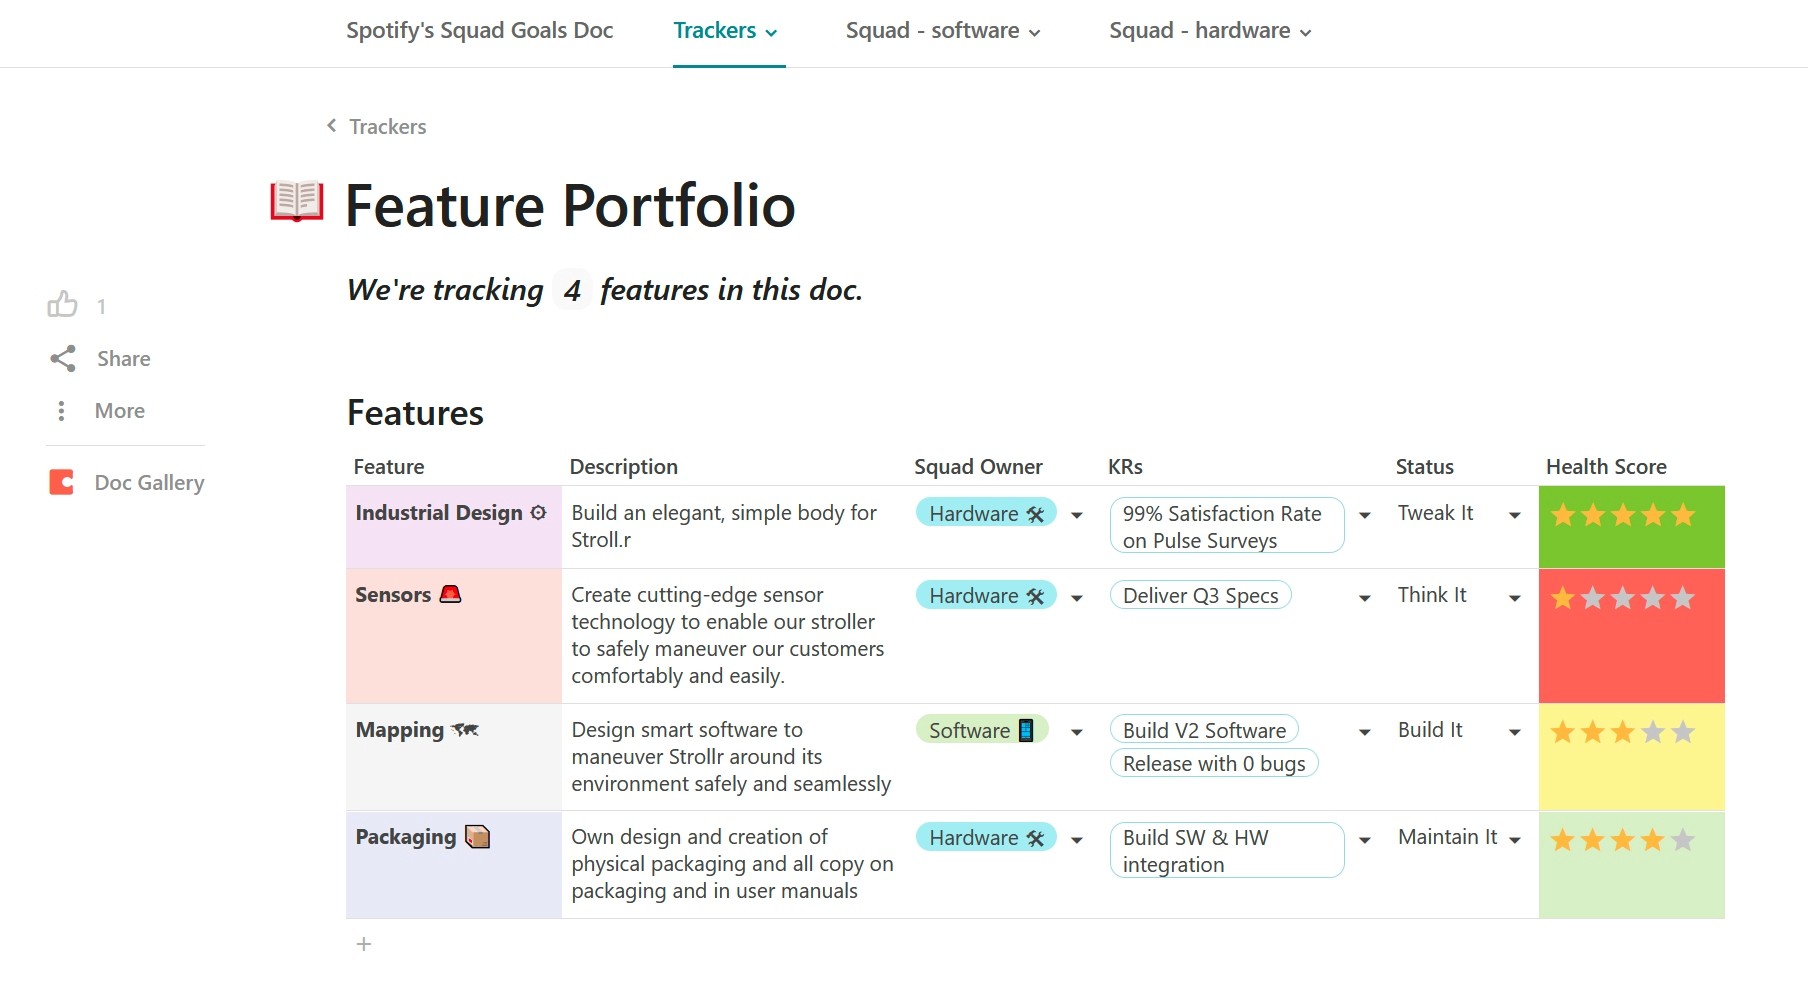Viewport: 1808px width, 986px height.
Task: Click the Industrial Design feature cell
Action: (453, 526)
